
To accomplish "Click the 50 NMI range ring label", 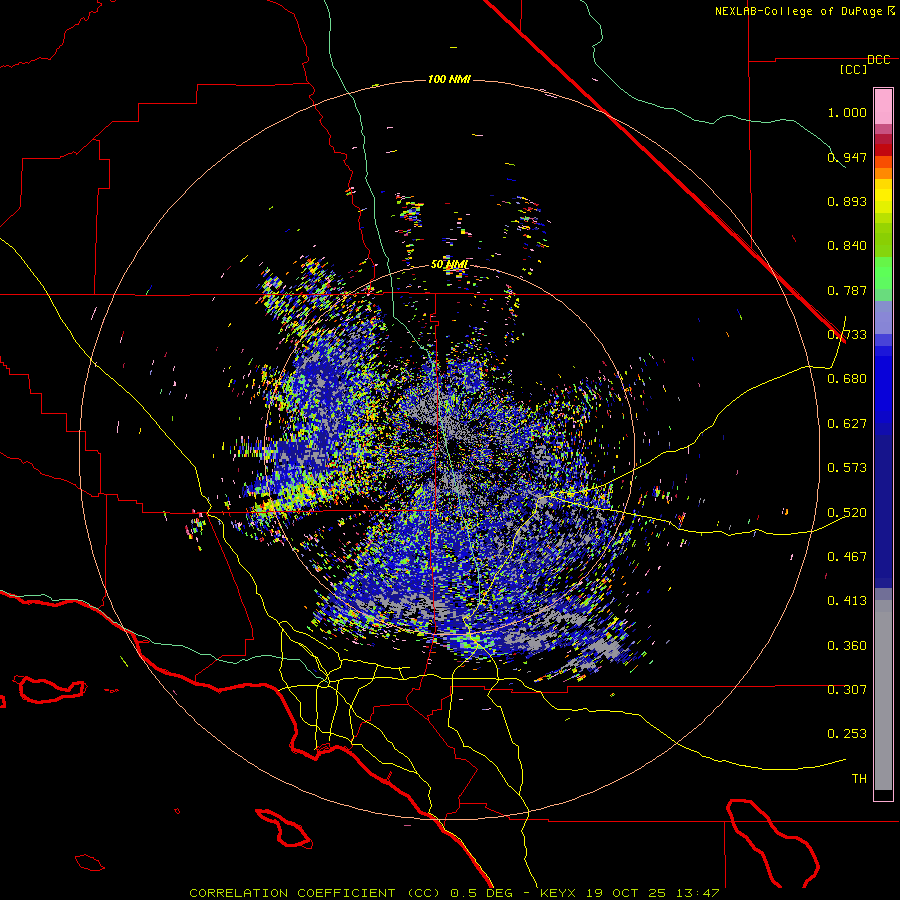I will [449, 265].
